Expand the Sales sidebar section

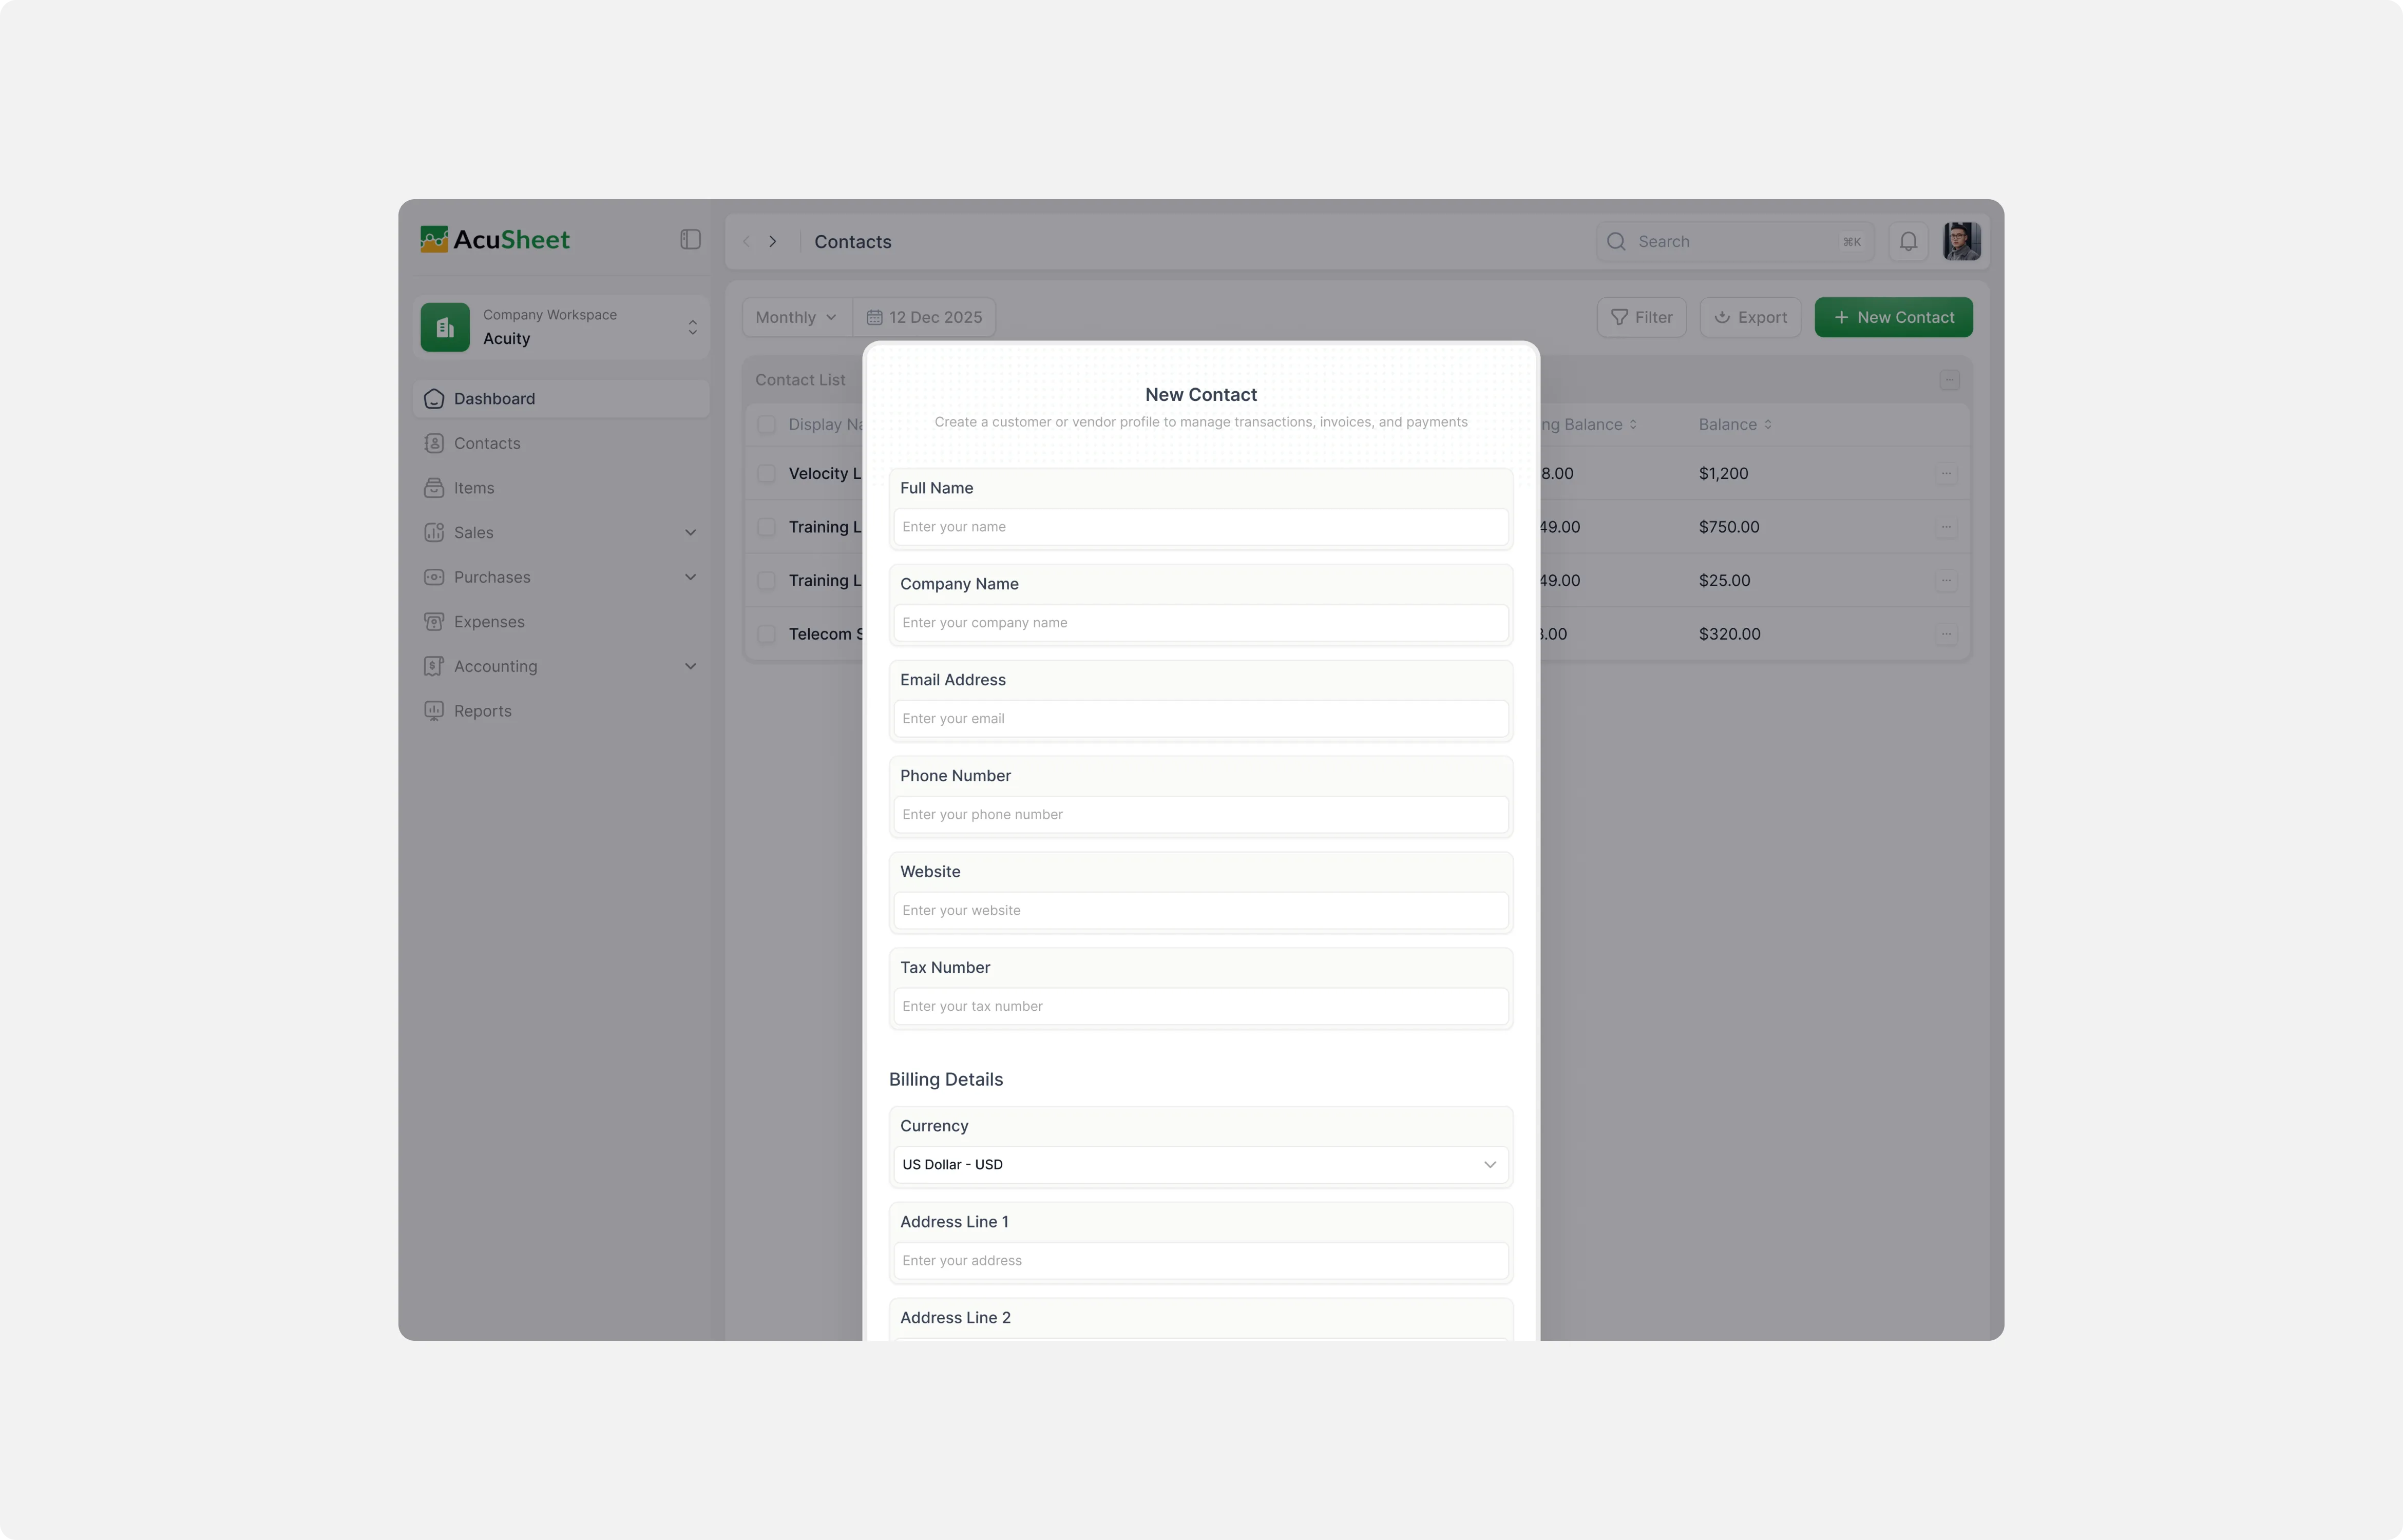pyautogui.click(x=690, y=533)
